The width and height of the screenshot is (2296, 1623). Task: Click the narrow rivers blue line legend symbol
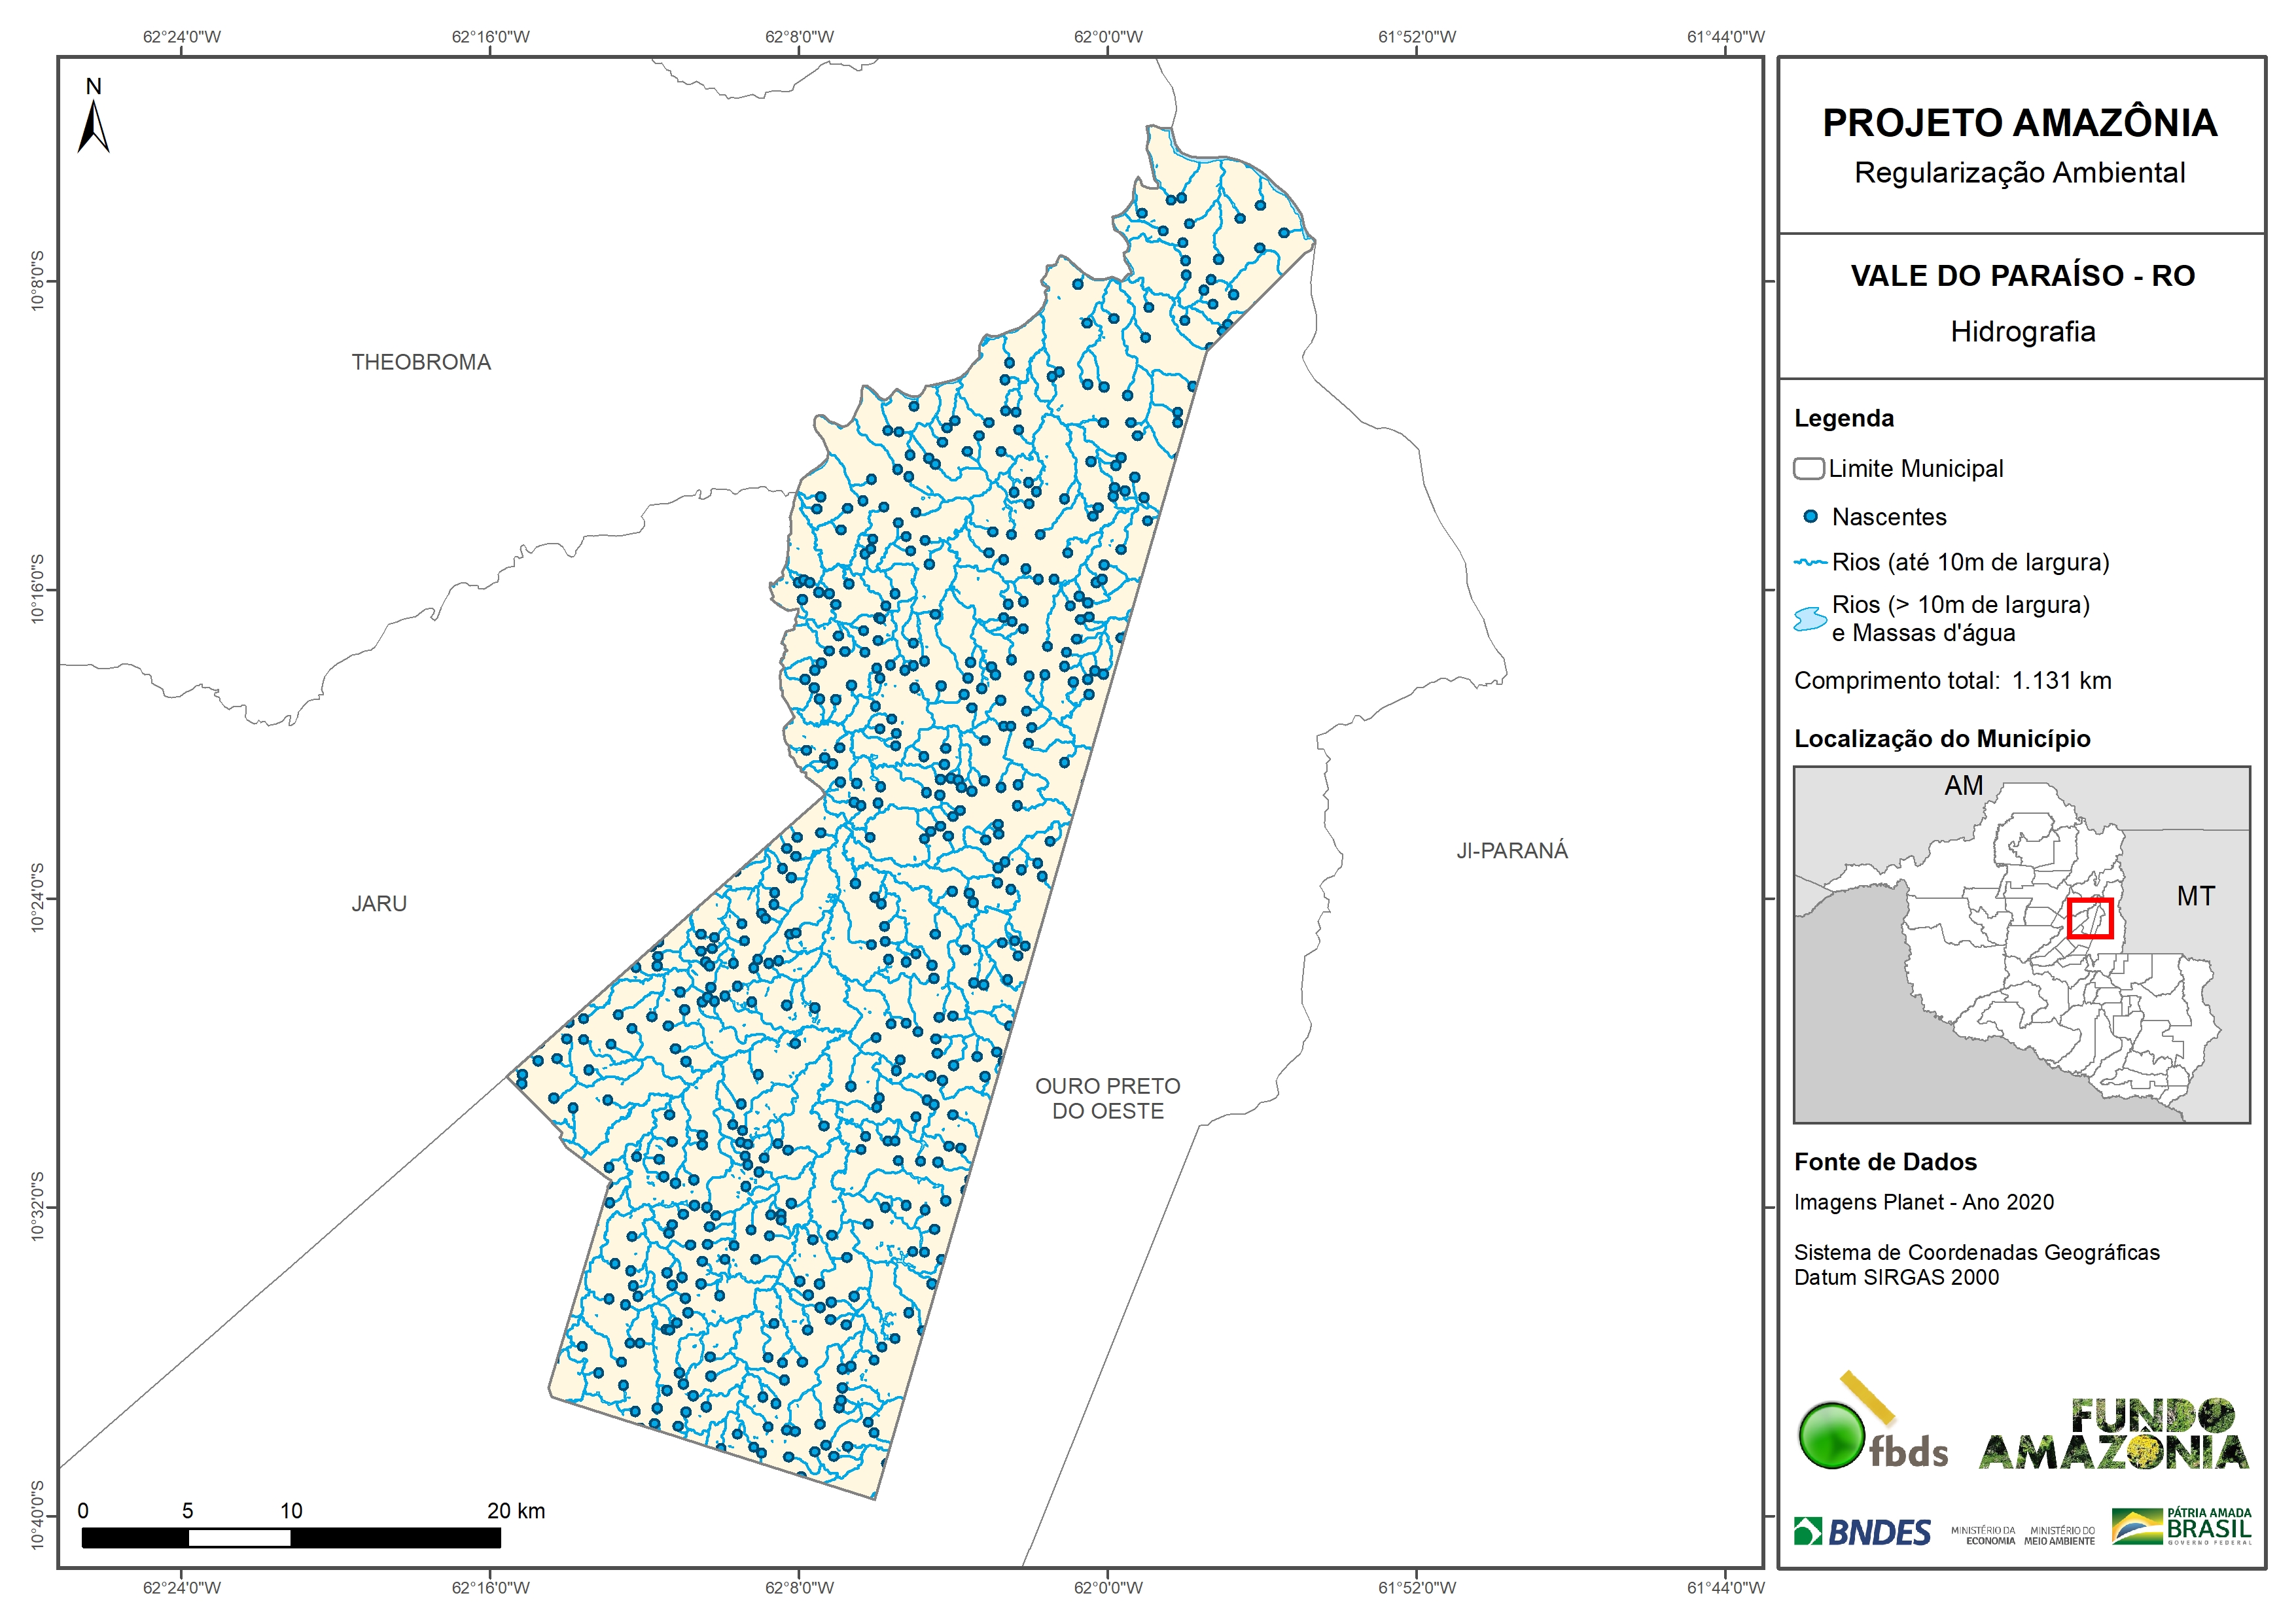pyautogui.click(x=1810, y=563)
